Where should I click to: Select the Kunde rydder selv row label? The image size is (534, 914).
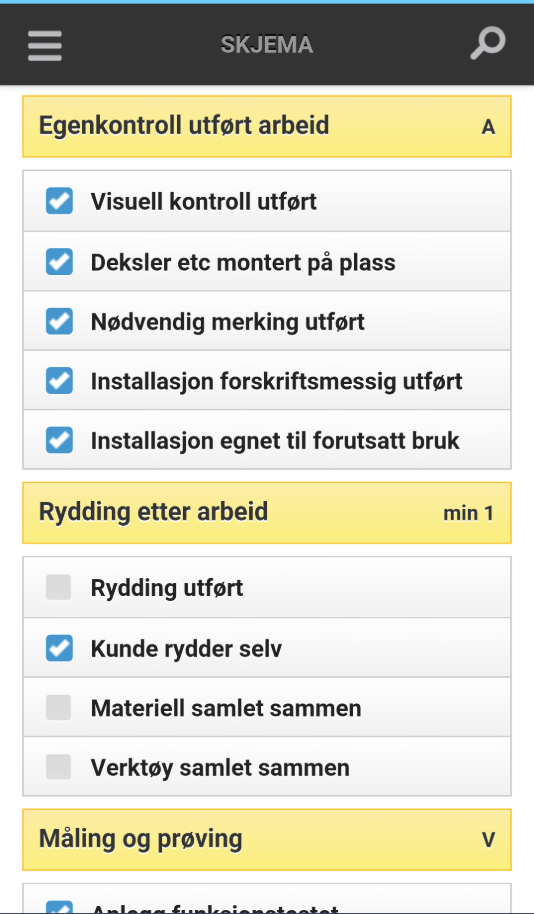point(186,649)
